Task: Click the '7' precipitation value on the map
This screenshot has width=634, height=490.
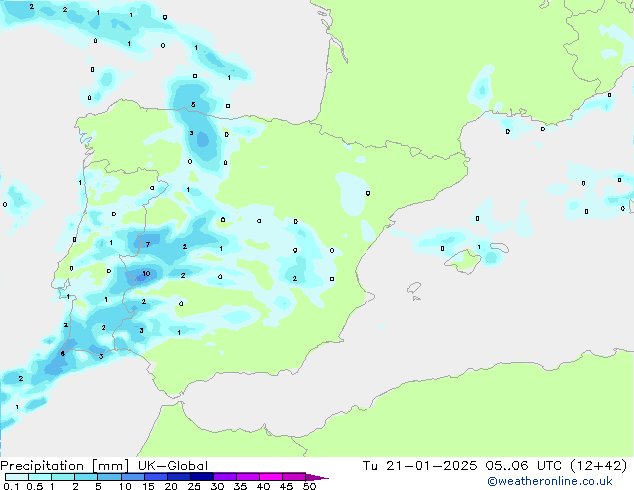Action: point(148,244)
